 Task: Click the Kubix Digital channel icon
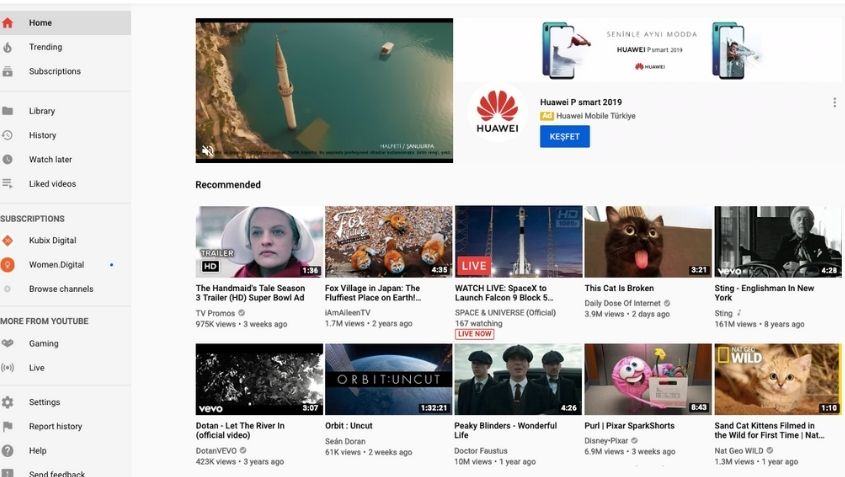click(x=8, y=240)
